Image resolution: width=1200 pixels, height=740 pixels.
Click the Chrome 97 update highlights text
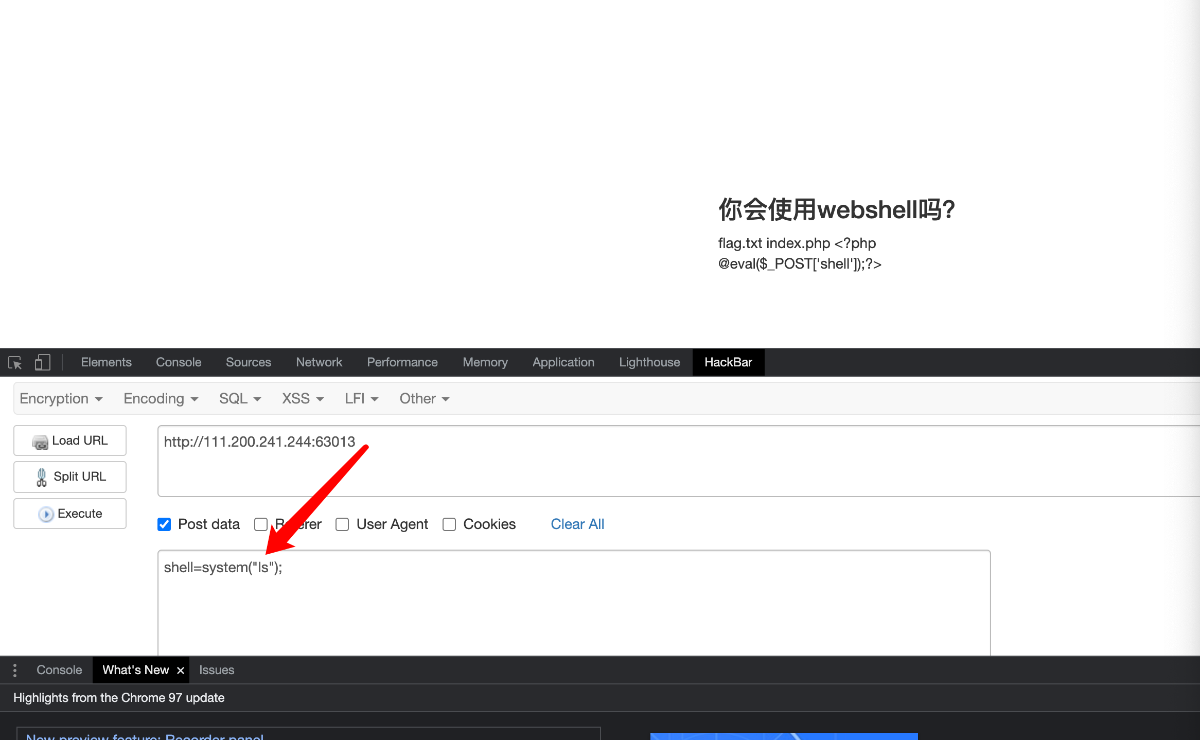119,698
